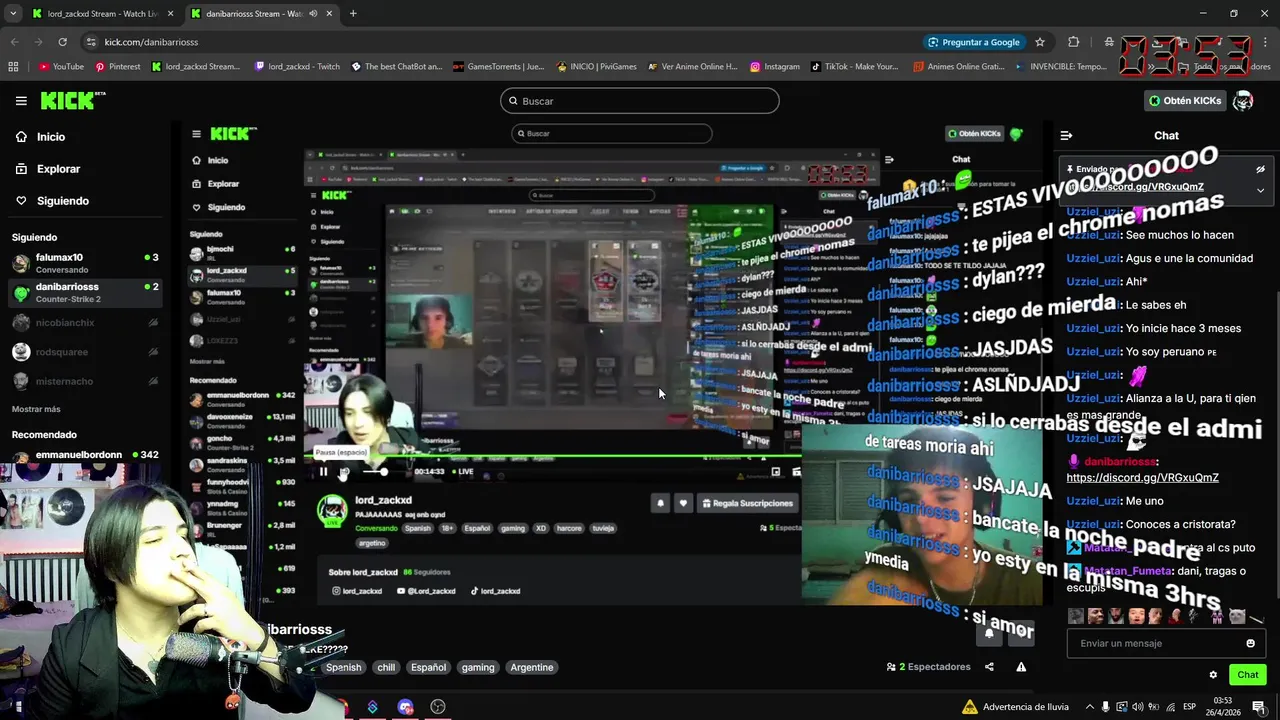Toggle stream notifications bell button
This screenshot has height=720, width=1280.
tap(989, 633)
